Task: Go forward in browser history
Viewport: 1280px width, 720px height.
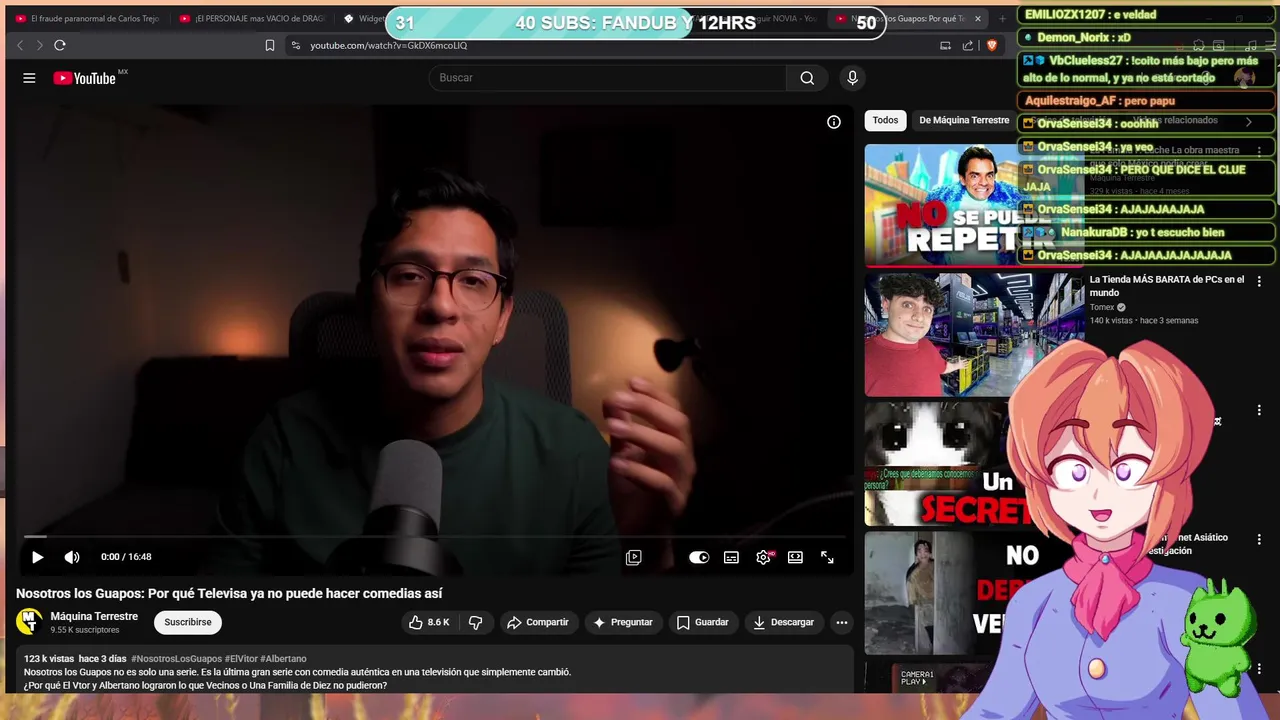Action: [39, 45]
